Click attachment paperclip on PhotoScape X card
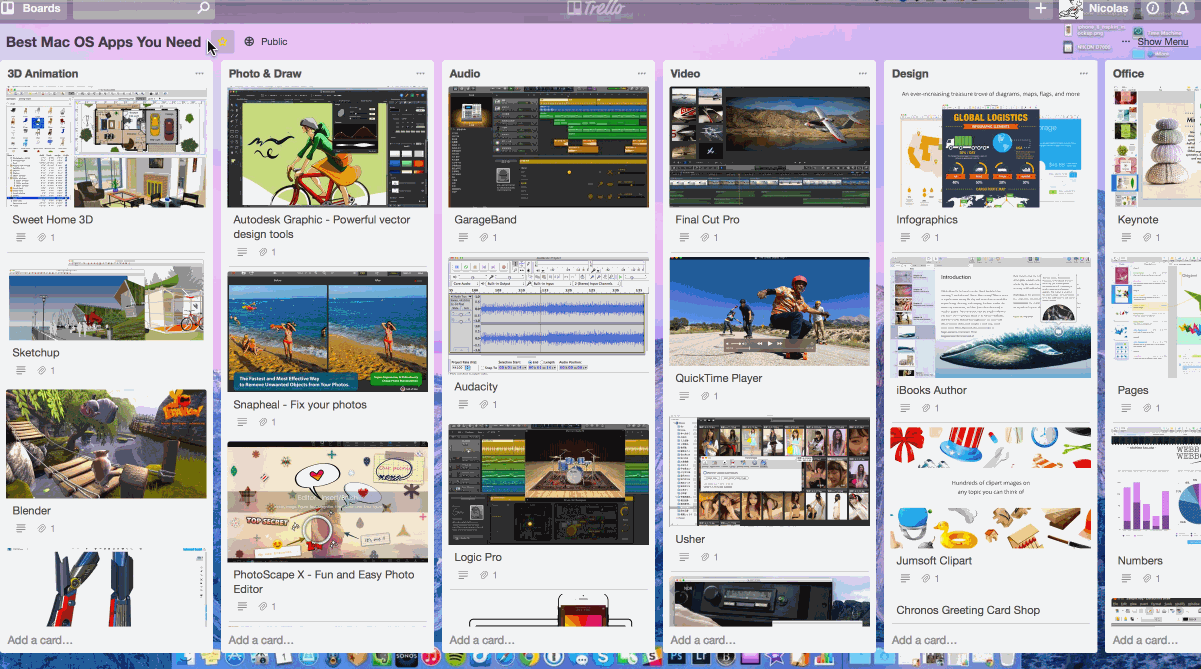Image resolution: width=1201 pixels, height=669 pixels. coord(263,607)
